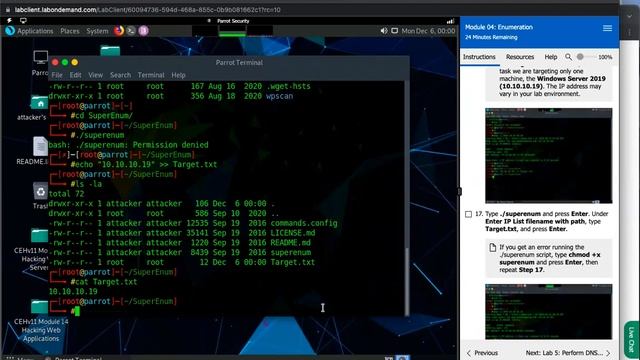Click the browser side panel chevron
640x360 pixels.
click(629, 16)
